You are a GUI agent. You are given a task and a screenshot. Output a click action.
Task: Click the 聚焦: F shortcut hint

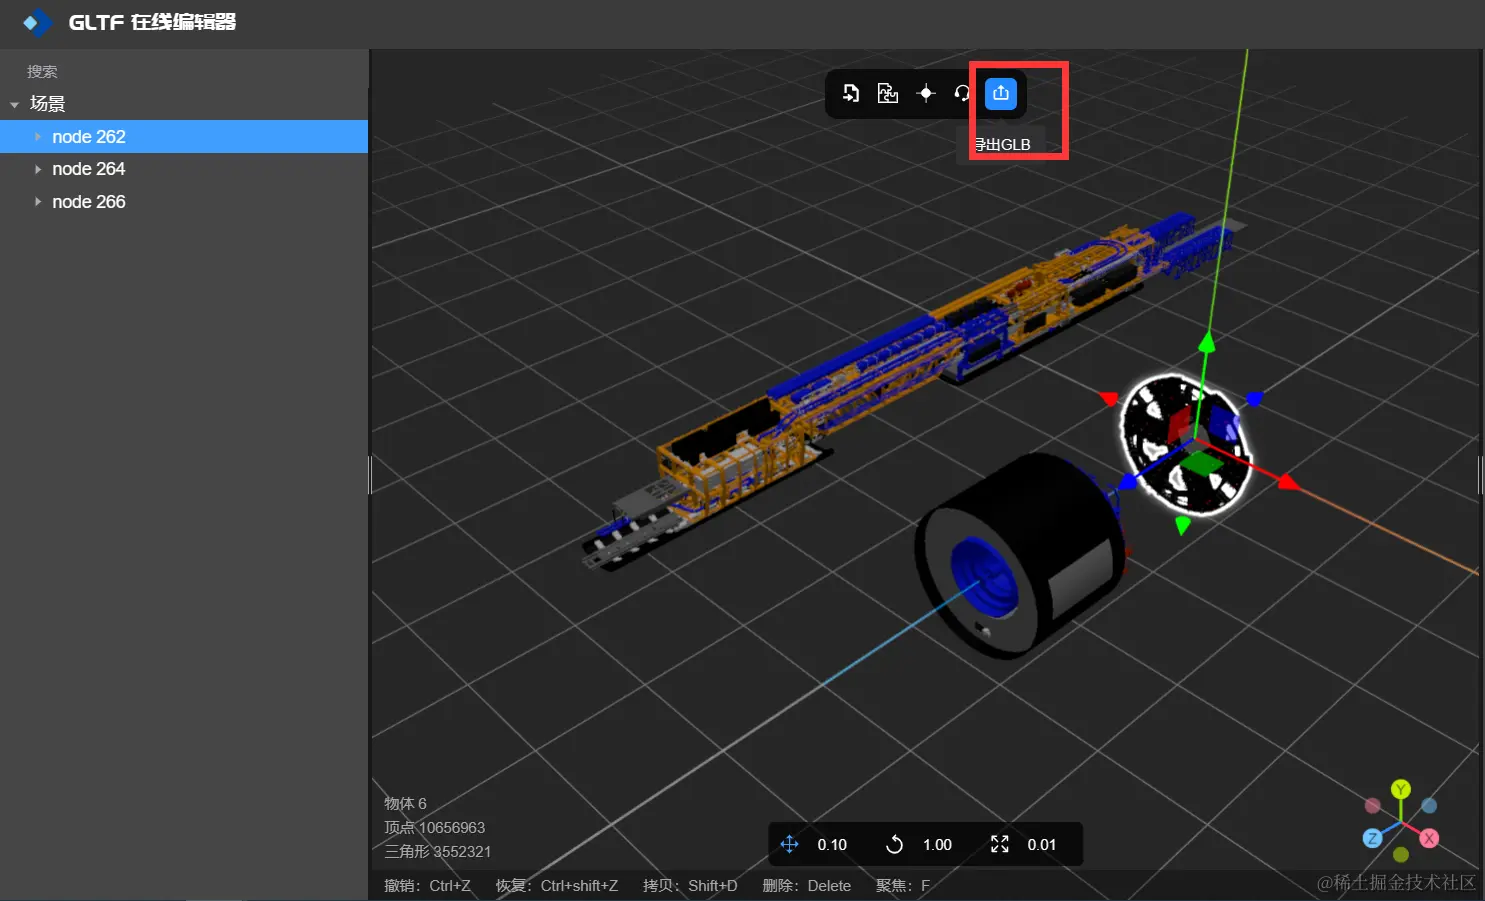click(903, 886)
